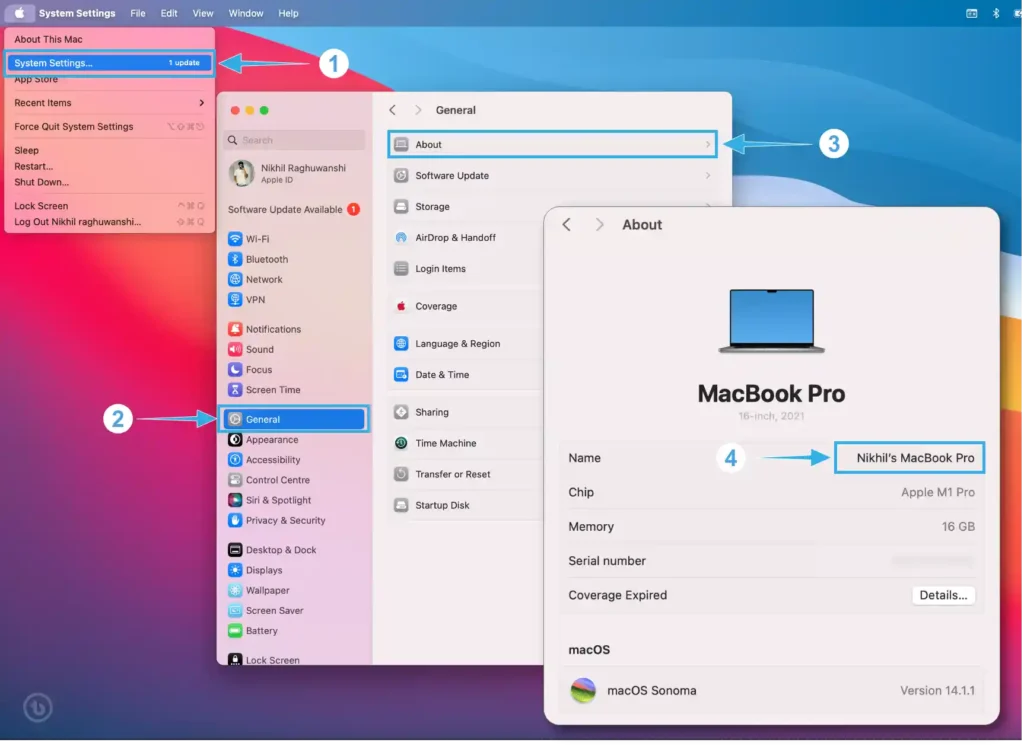
Task: Select the Bluetooth sidebar icon
Action: pos(235,259)
